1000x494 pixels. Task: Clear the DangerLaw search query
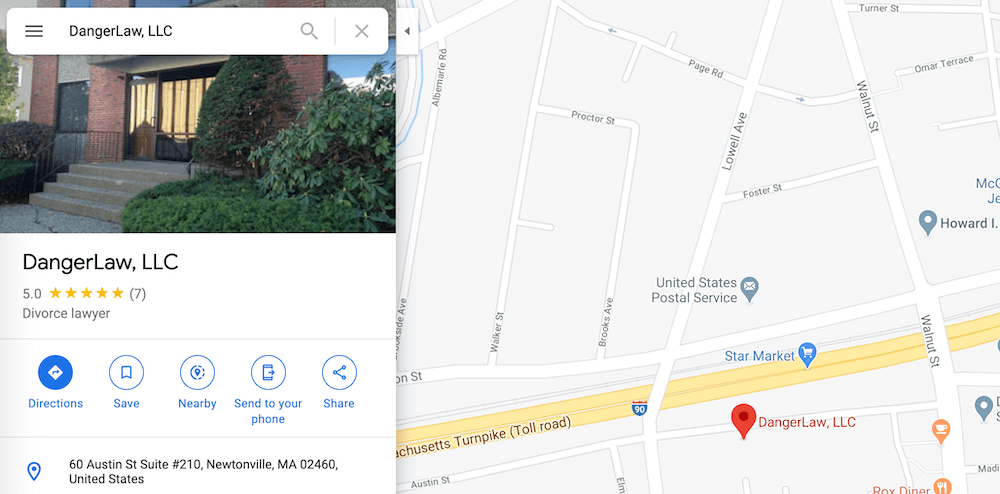pyautogui.click(x=362, y=31)
